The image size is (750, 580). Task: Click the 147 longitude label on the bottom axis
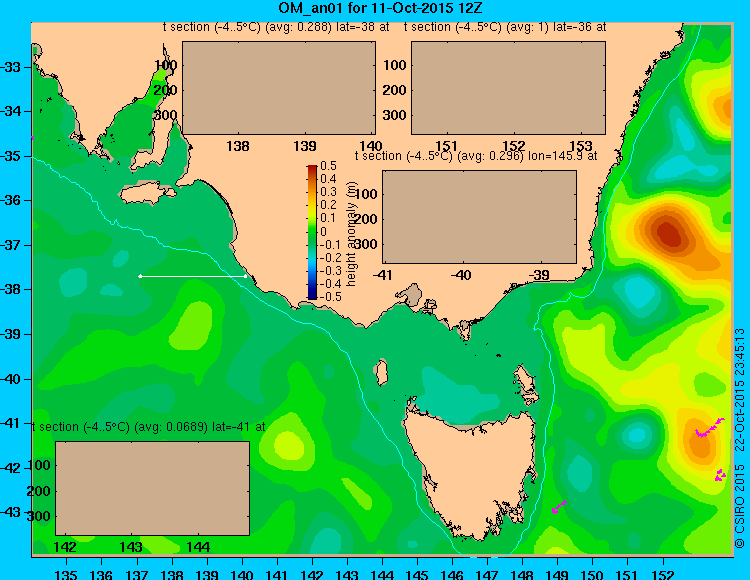[x=487, y=574]
